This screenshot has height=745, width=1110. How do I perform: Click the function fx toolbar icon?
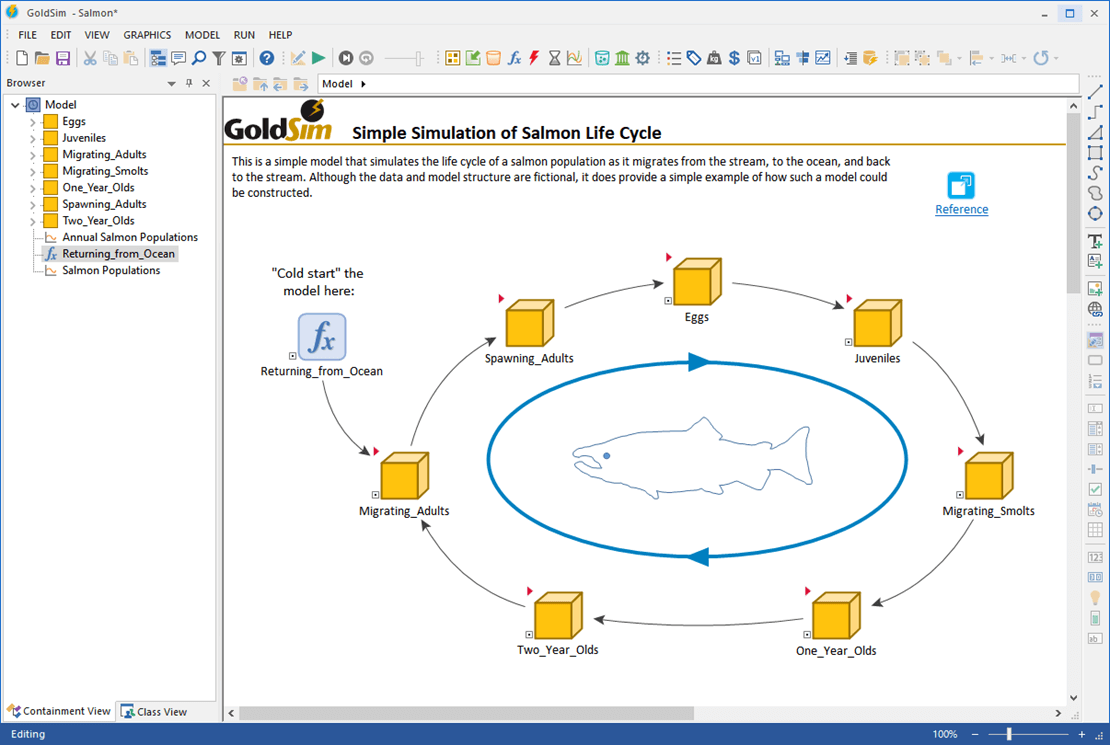tap(514, 58)
